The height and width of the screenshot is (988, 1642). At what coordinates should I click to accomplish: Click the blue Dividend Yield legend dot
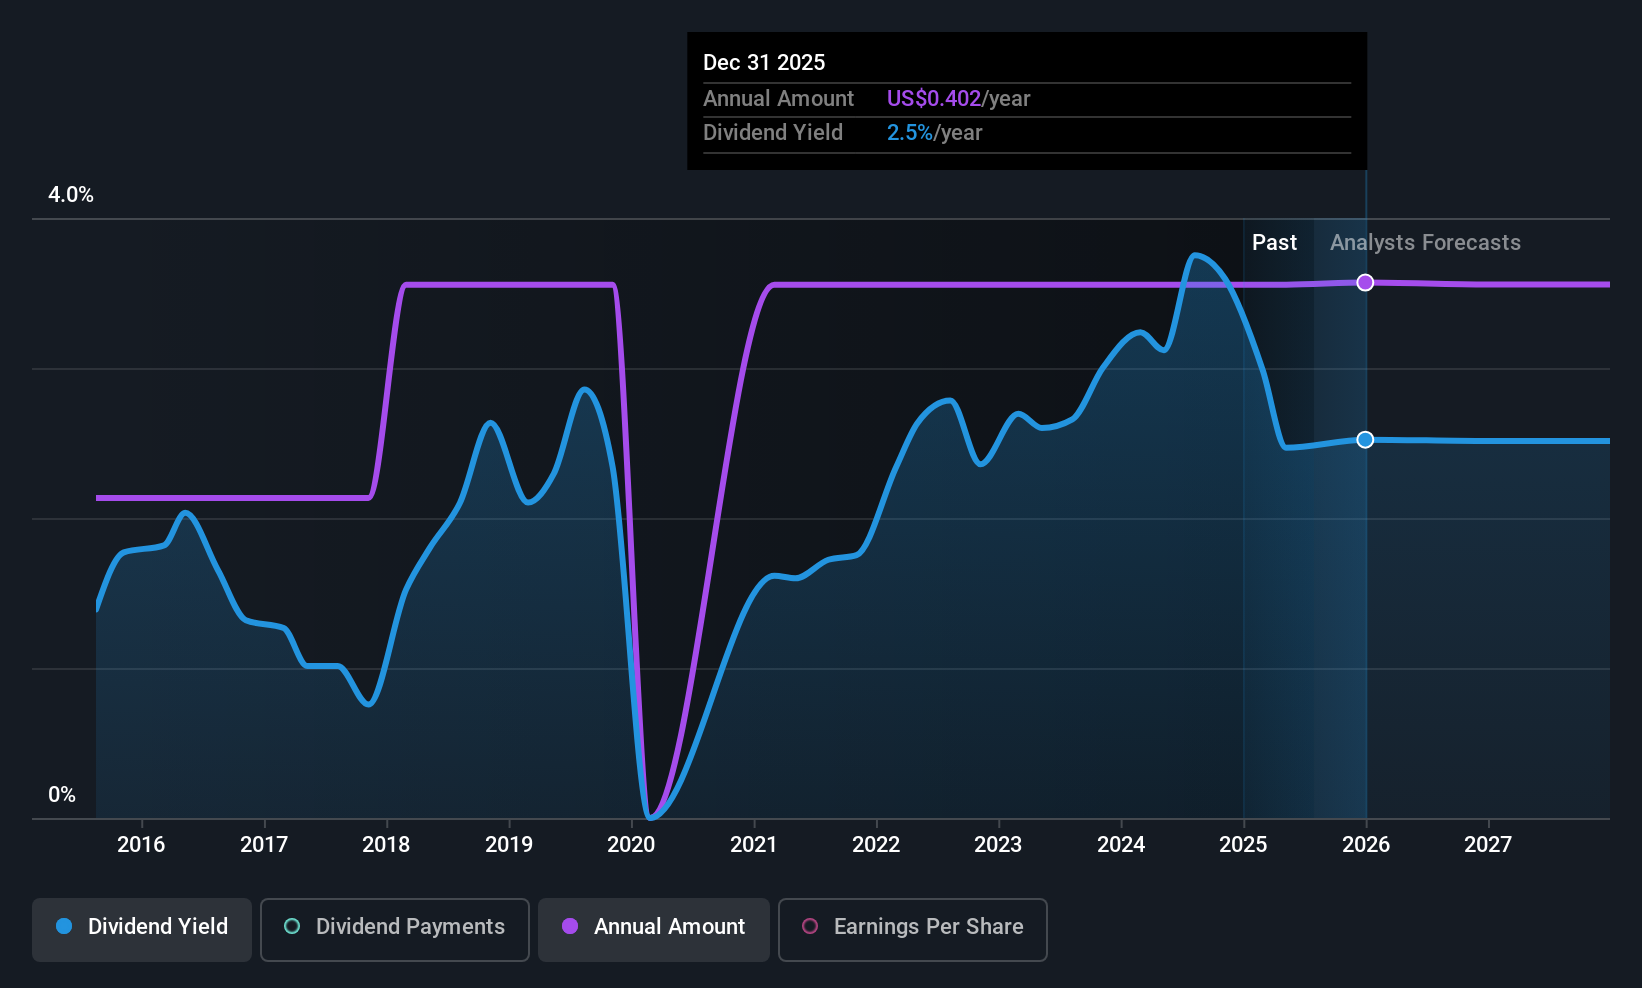pos(64,927)
